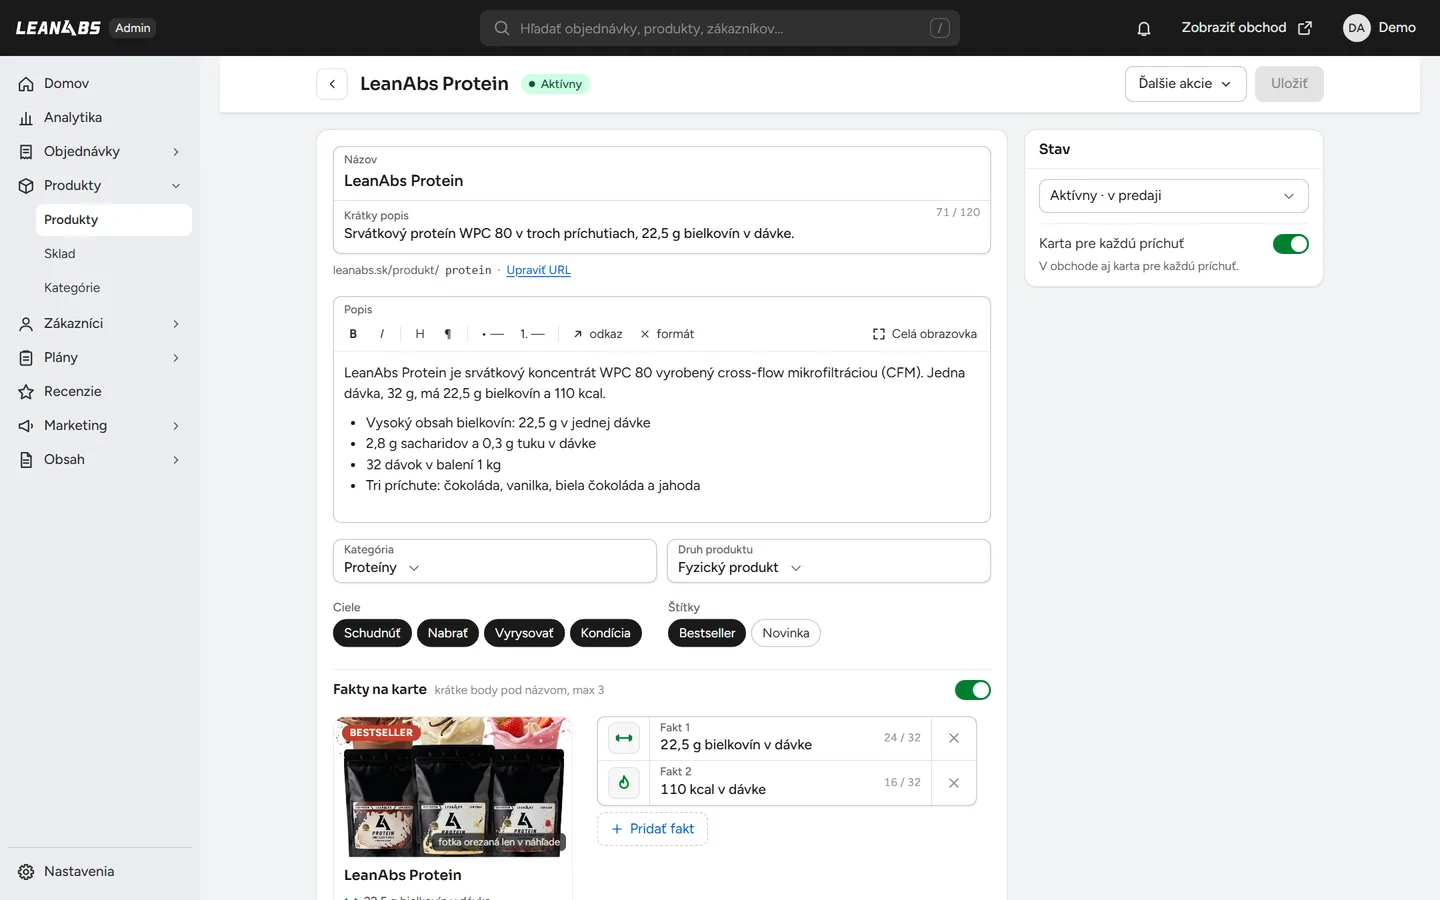Image resolution: width=1440 pixels, height=900 pixels.
Task: Click the notifications bell icon
Action: [x=1144, y=28]
